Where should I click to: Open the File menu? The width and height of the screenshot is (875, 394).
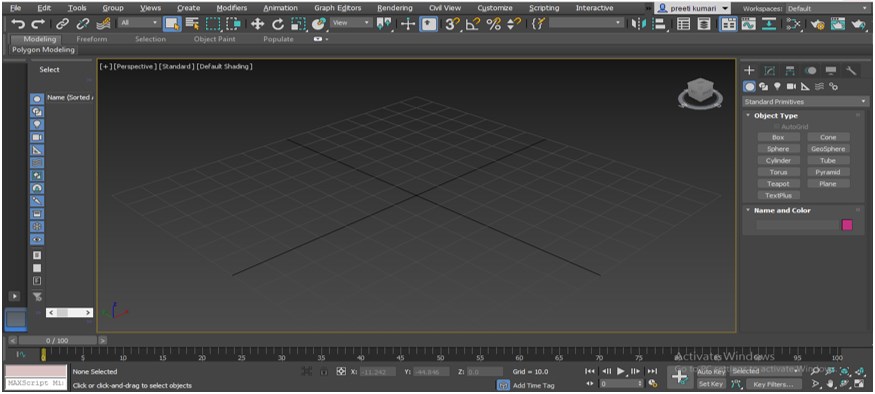click(16, 8)
